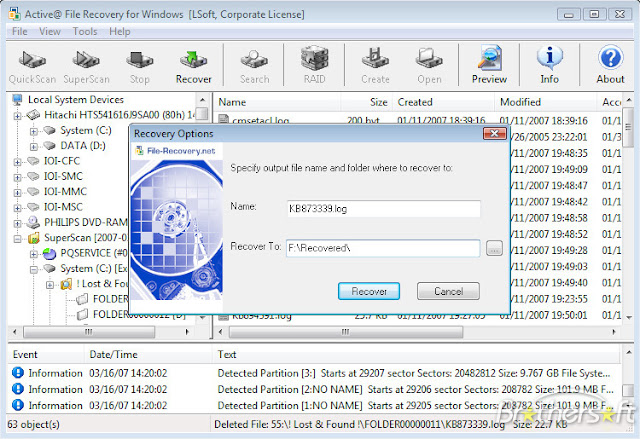
Task: Cancel the Recovery Options dialog
Action: [x=448, y=291]
